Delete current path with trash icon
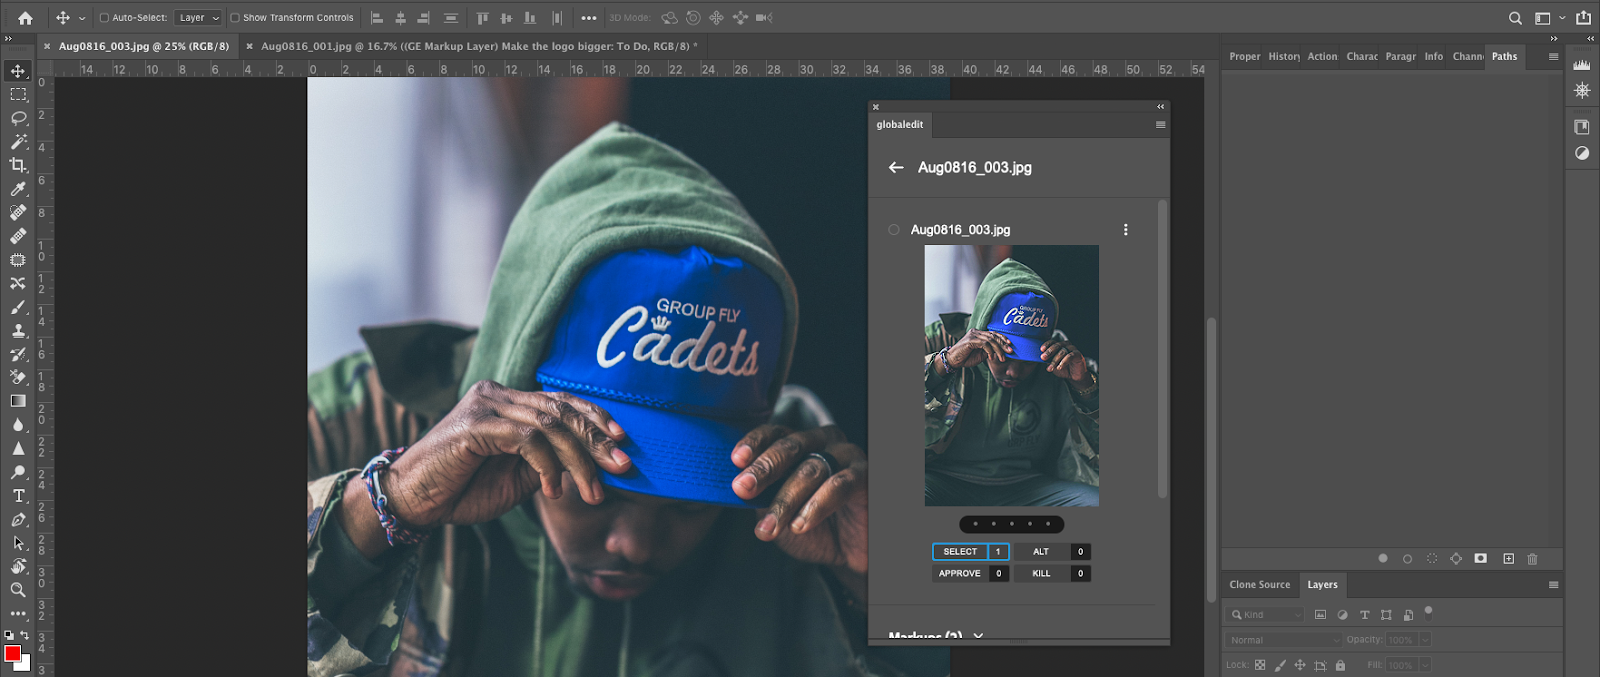This screenshot has width=1600, height=677. click(1532, 559)
